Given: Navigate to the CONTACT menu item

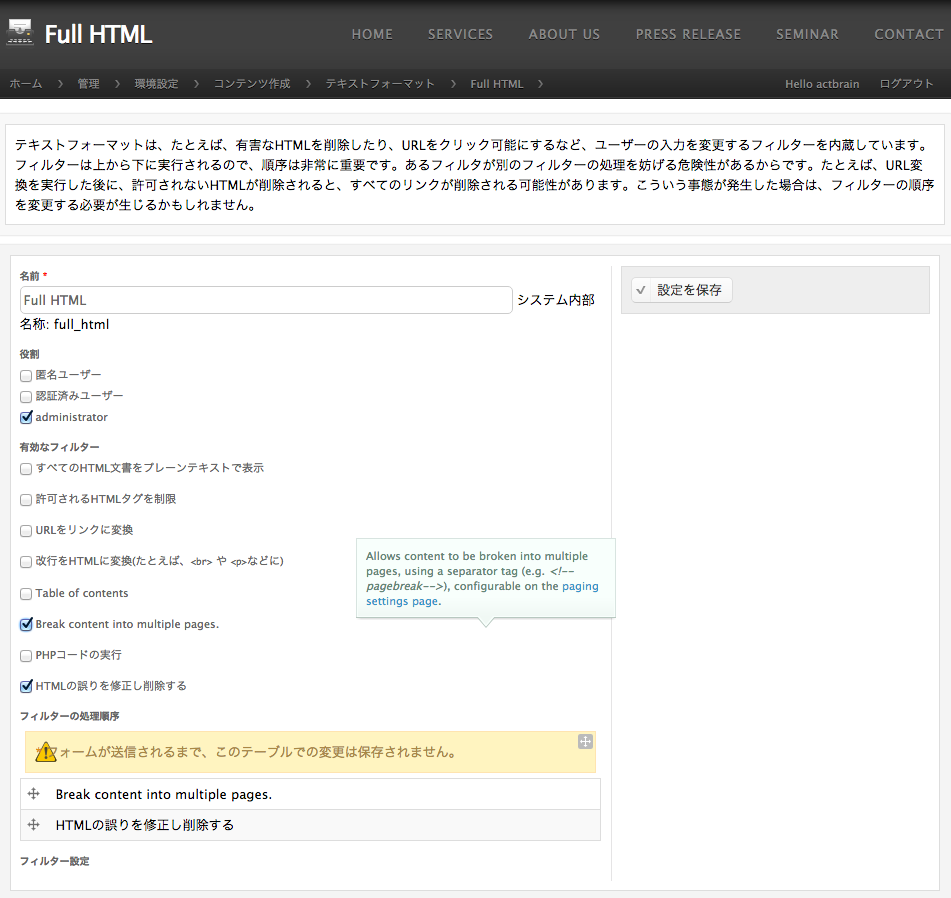Looking at the screenshot, I should [908, 33].
